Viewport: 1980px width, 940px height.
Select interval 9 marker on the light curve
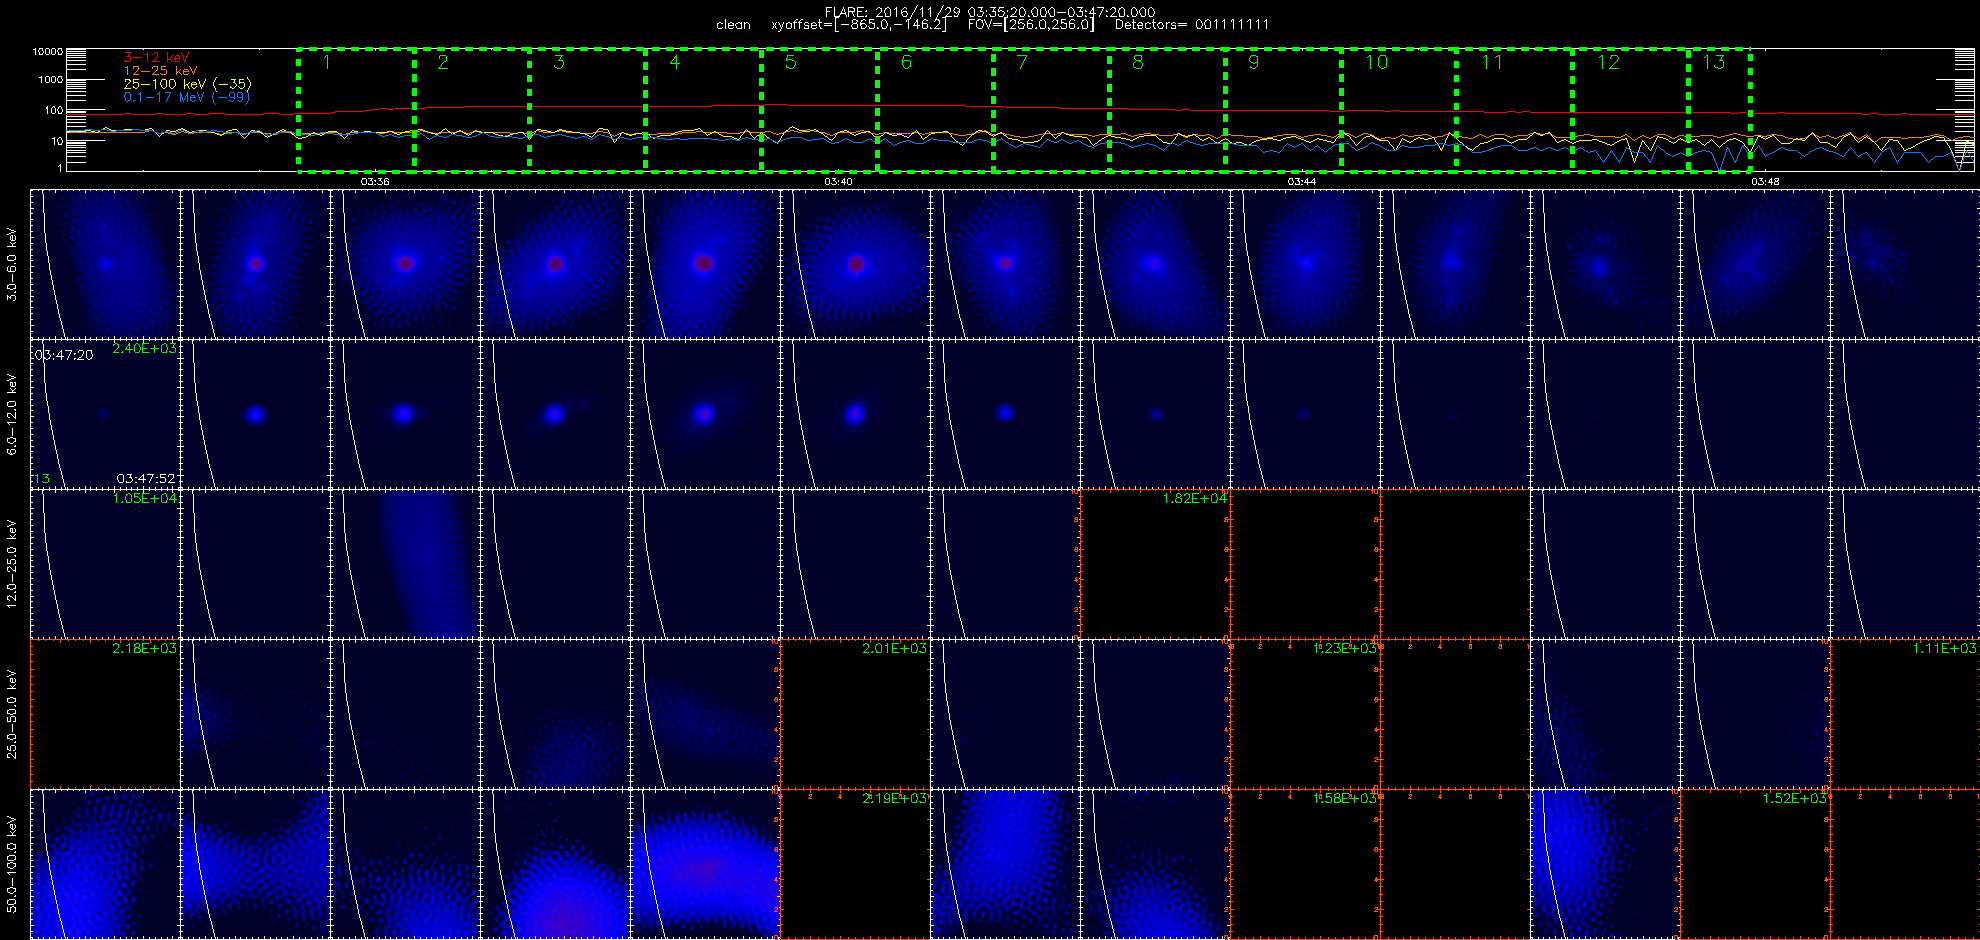click(x=1254, y=62)
